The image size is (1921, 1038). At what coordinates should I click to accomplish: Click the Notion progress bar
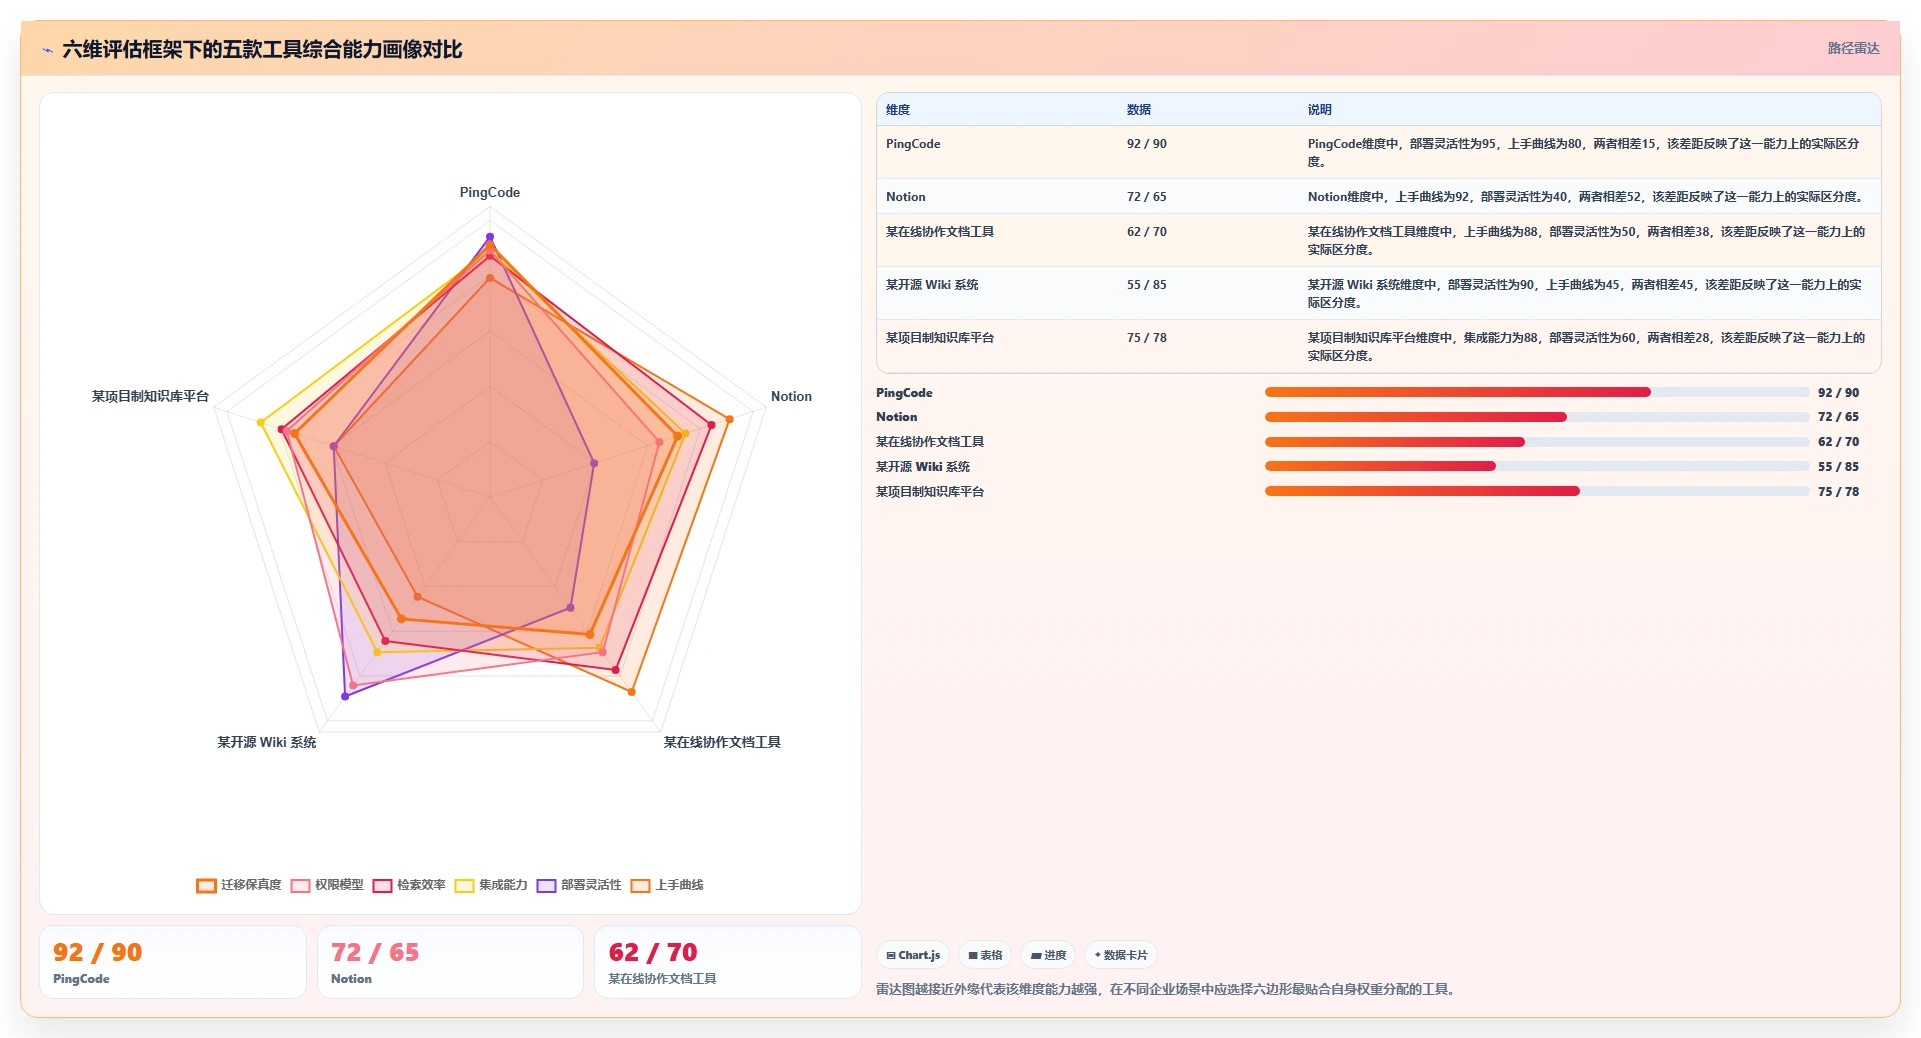pos(1537,417)
